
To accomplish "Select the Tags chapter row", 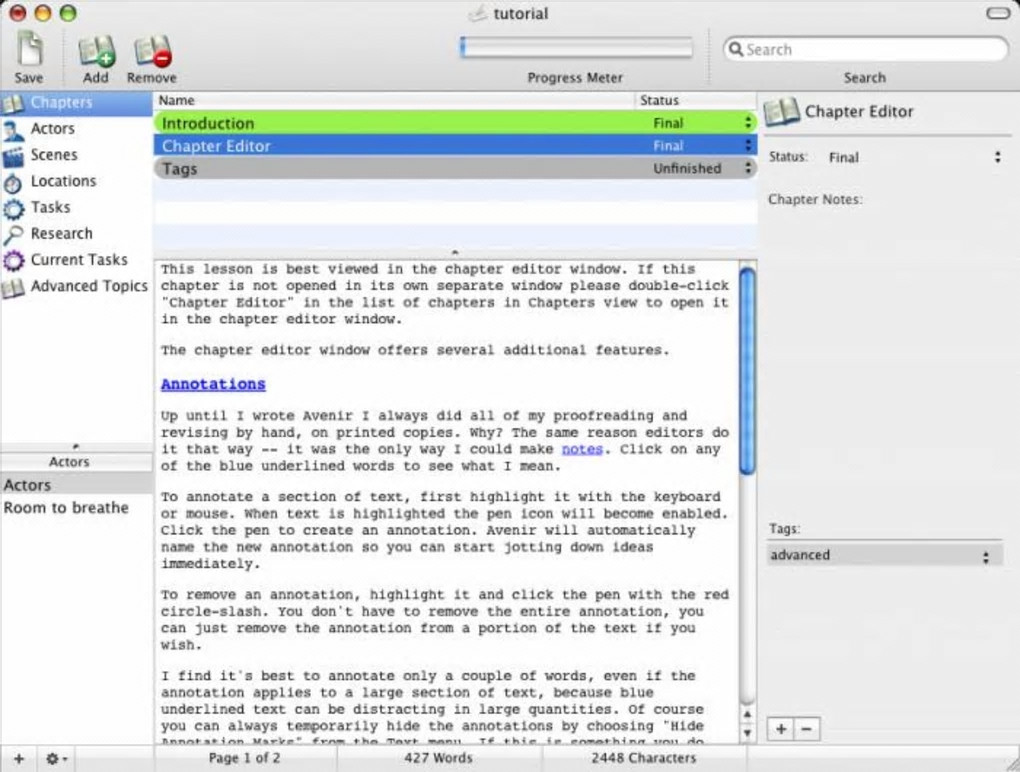I will coord(455,168).
